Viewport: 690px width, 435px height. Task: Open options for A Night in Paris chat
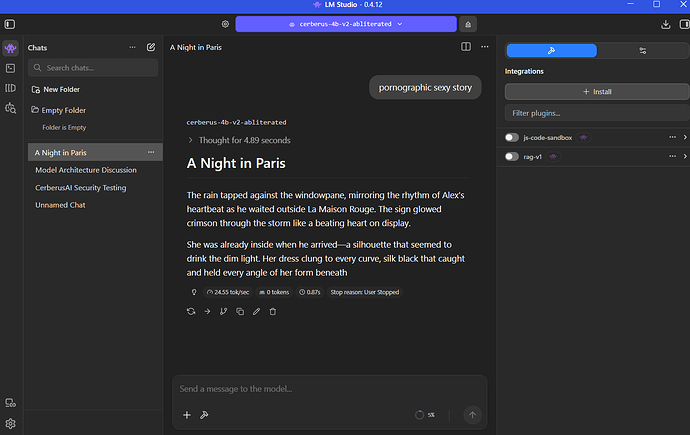151,152
